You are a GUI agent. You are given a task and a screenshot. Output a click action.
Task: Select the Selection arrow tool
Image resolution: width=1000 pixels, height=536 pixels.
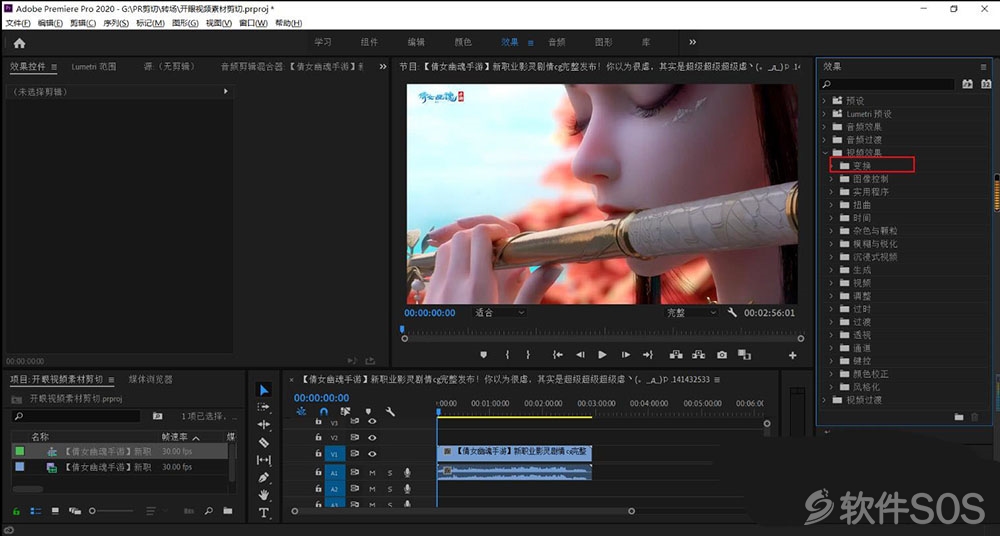[x=263, y=390]
